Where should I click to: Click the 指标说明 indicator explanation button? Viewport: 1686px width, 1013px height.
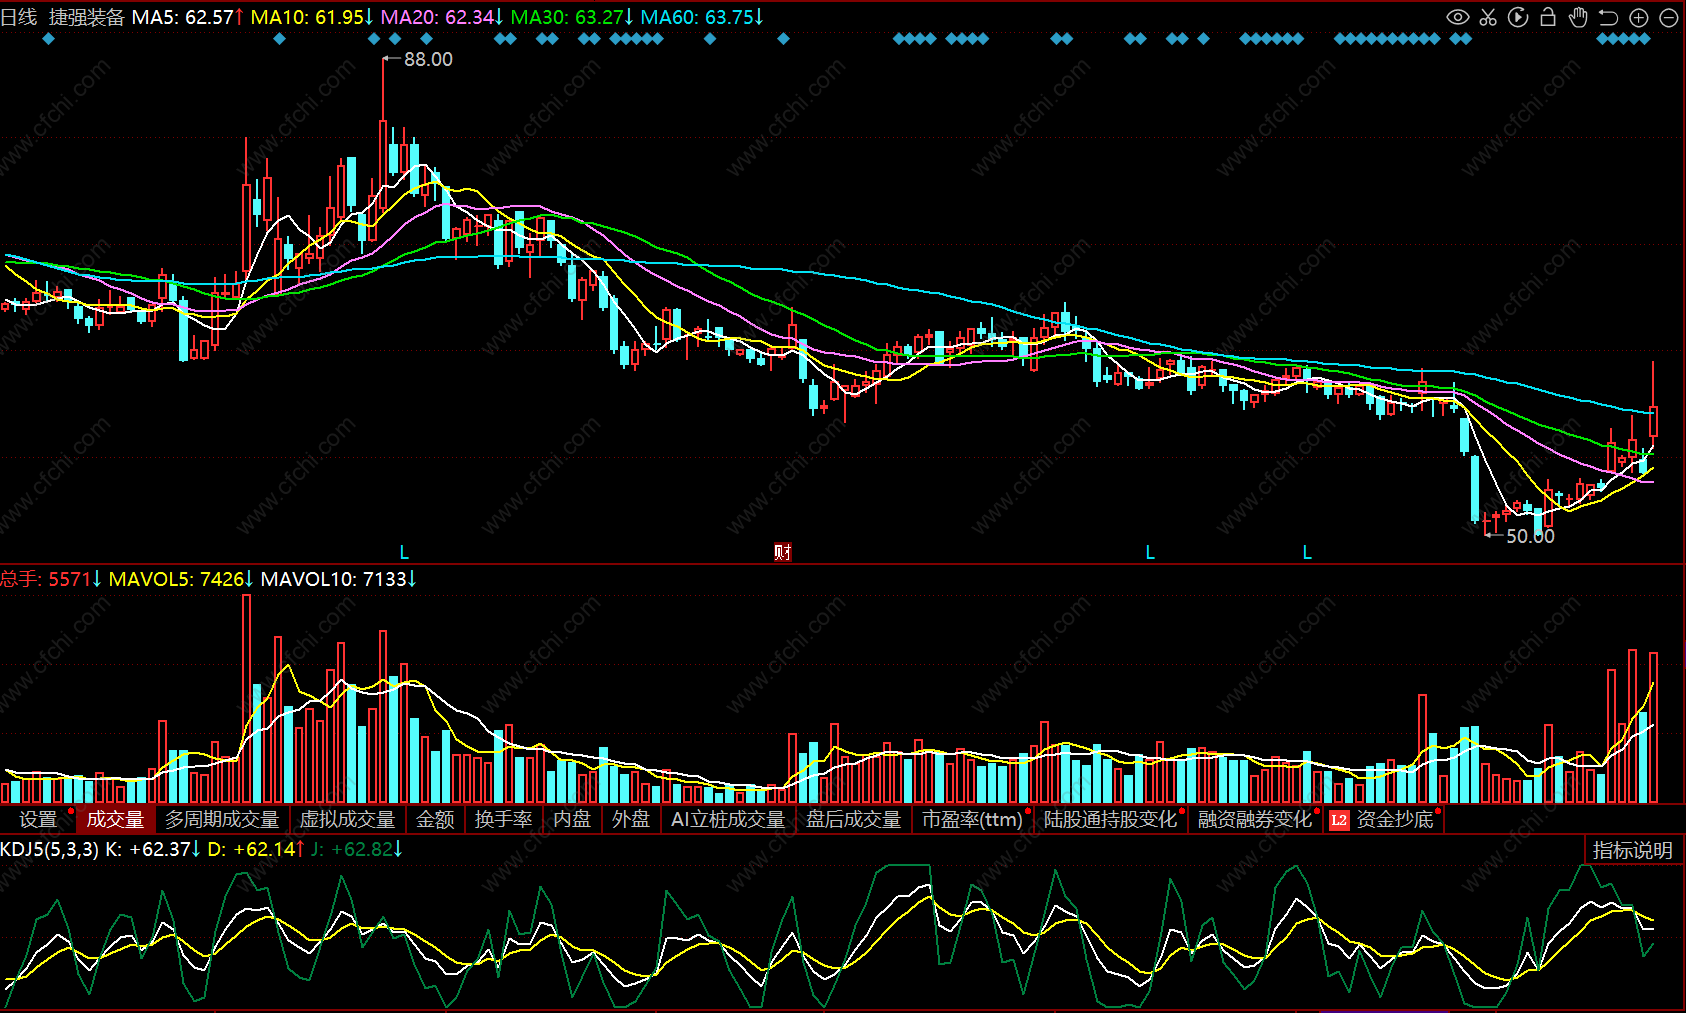(x=1633, y=850)
